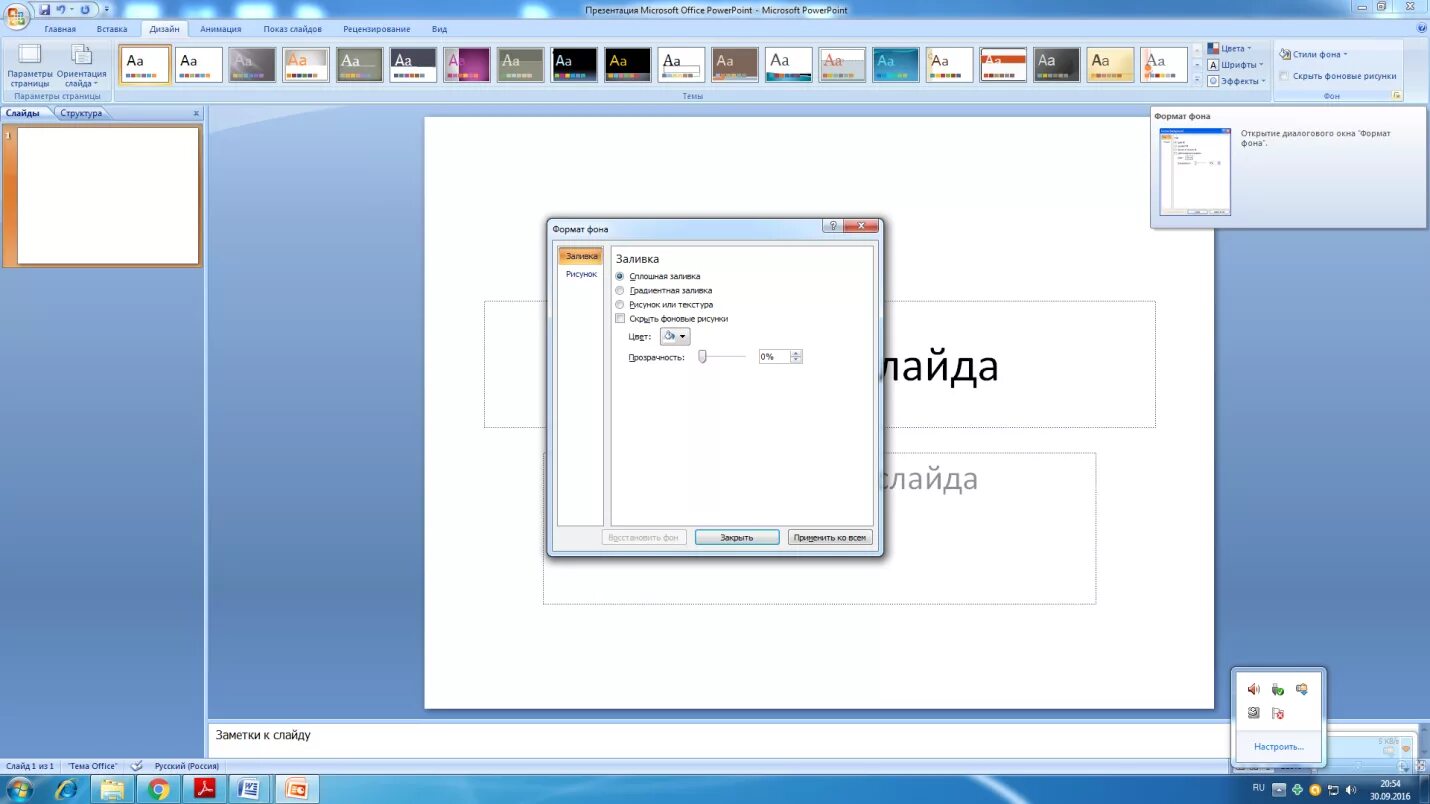Open the Background Styles (Стили фона) dropdown
The width and height of the screenshot is (1430, 804).
click(1313, 54)
